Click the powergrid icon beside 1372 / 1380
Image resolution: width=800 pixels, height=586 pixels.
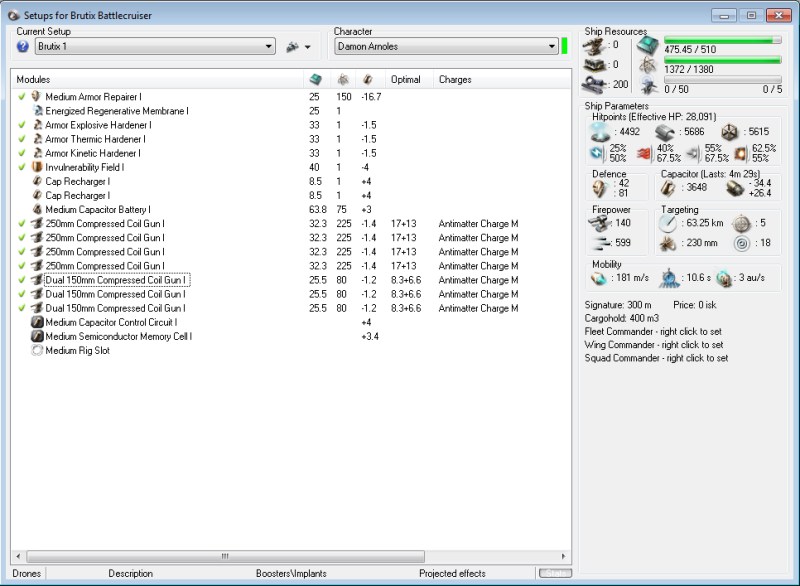pos(648,65)
